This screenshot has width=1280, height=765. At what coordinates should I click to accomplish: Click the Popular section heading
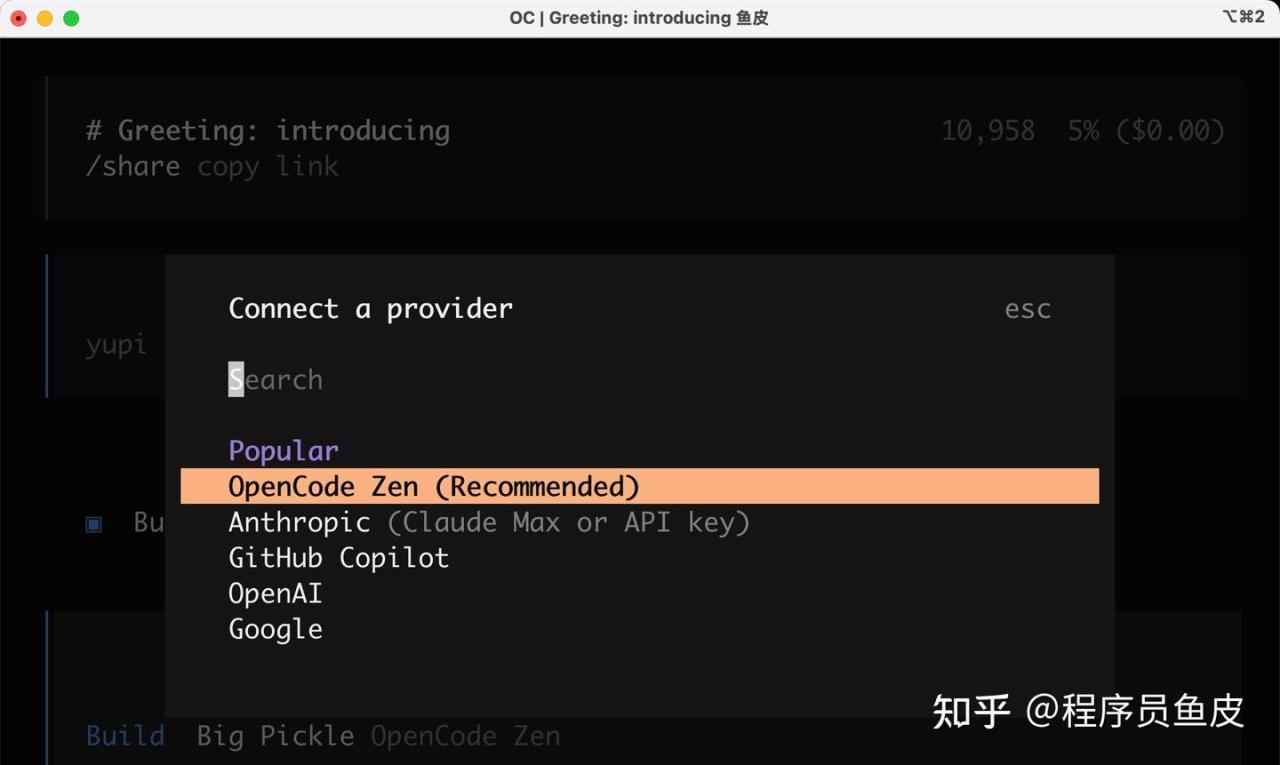pos(283,451)
